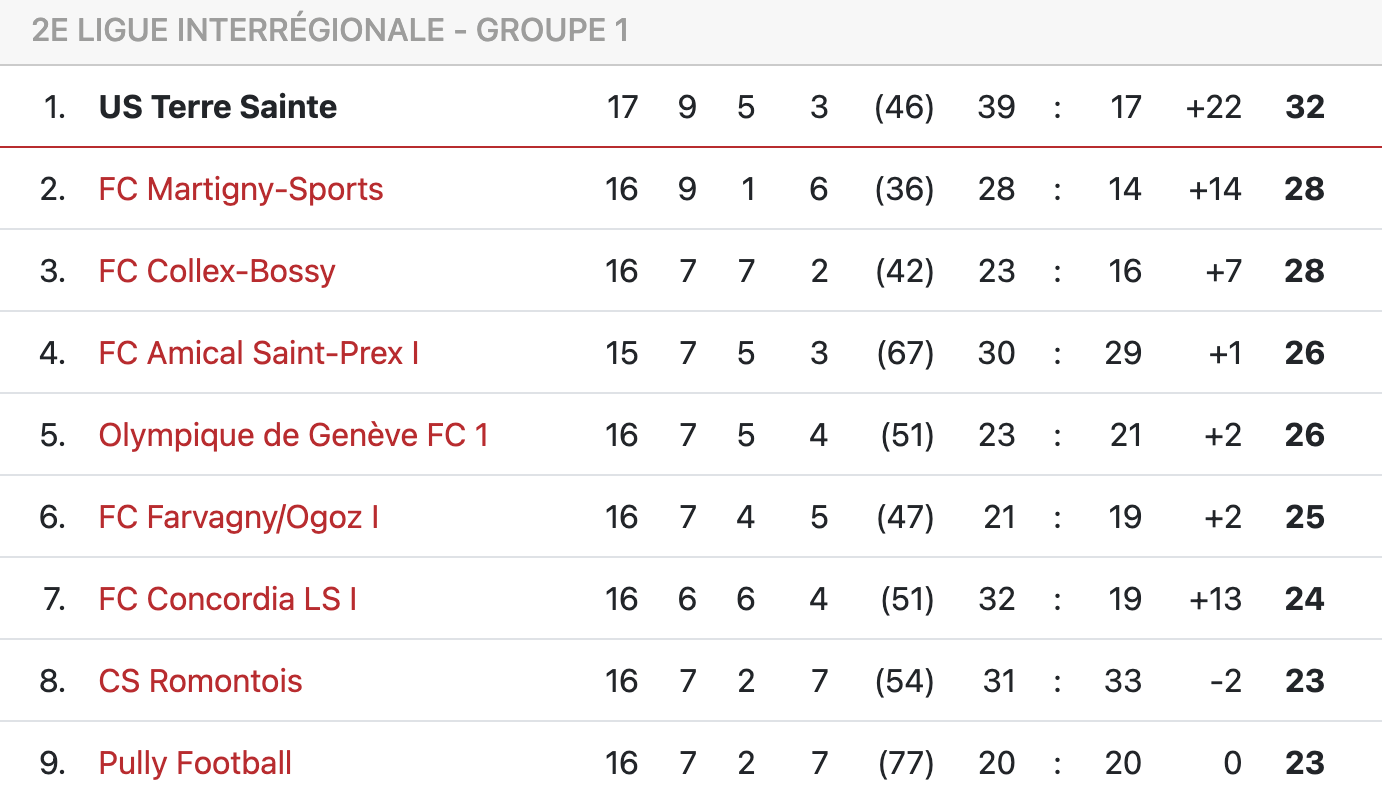Image resolution: width=1382 pixels, height=794 pixels.
Task: Click US Terre Sainte's 32 points total
Action: coord(1304,107)
